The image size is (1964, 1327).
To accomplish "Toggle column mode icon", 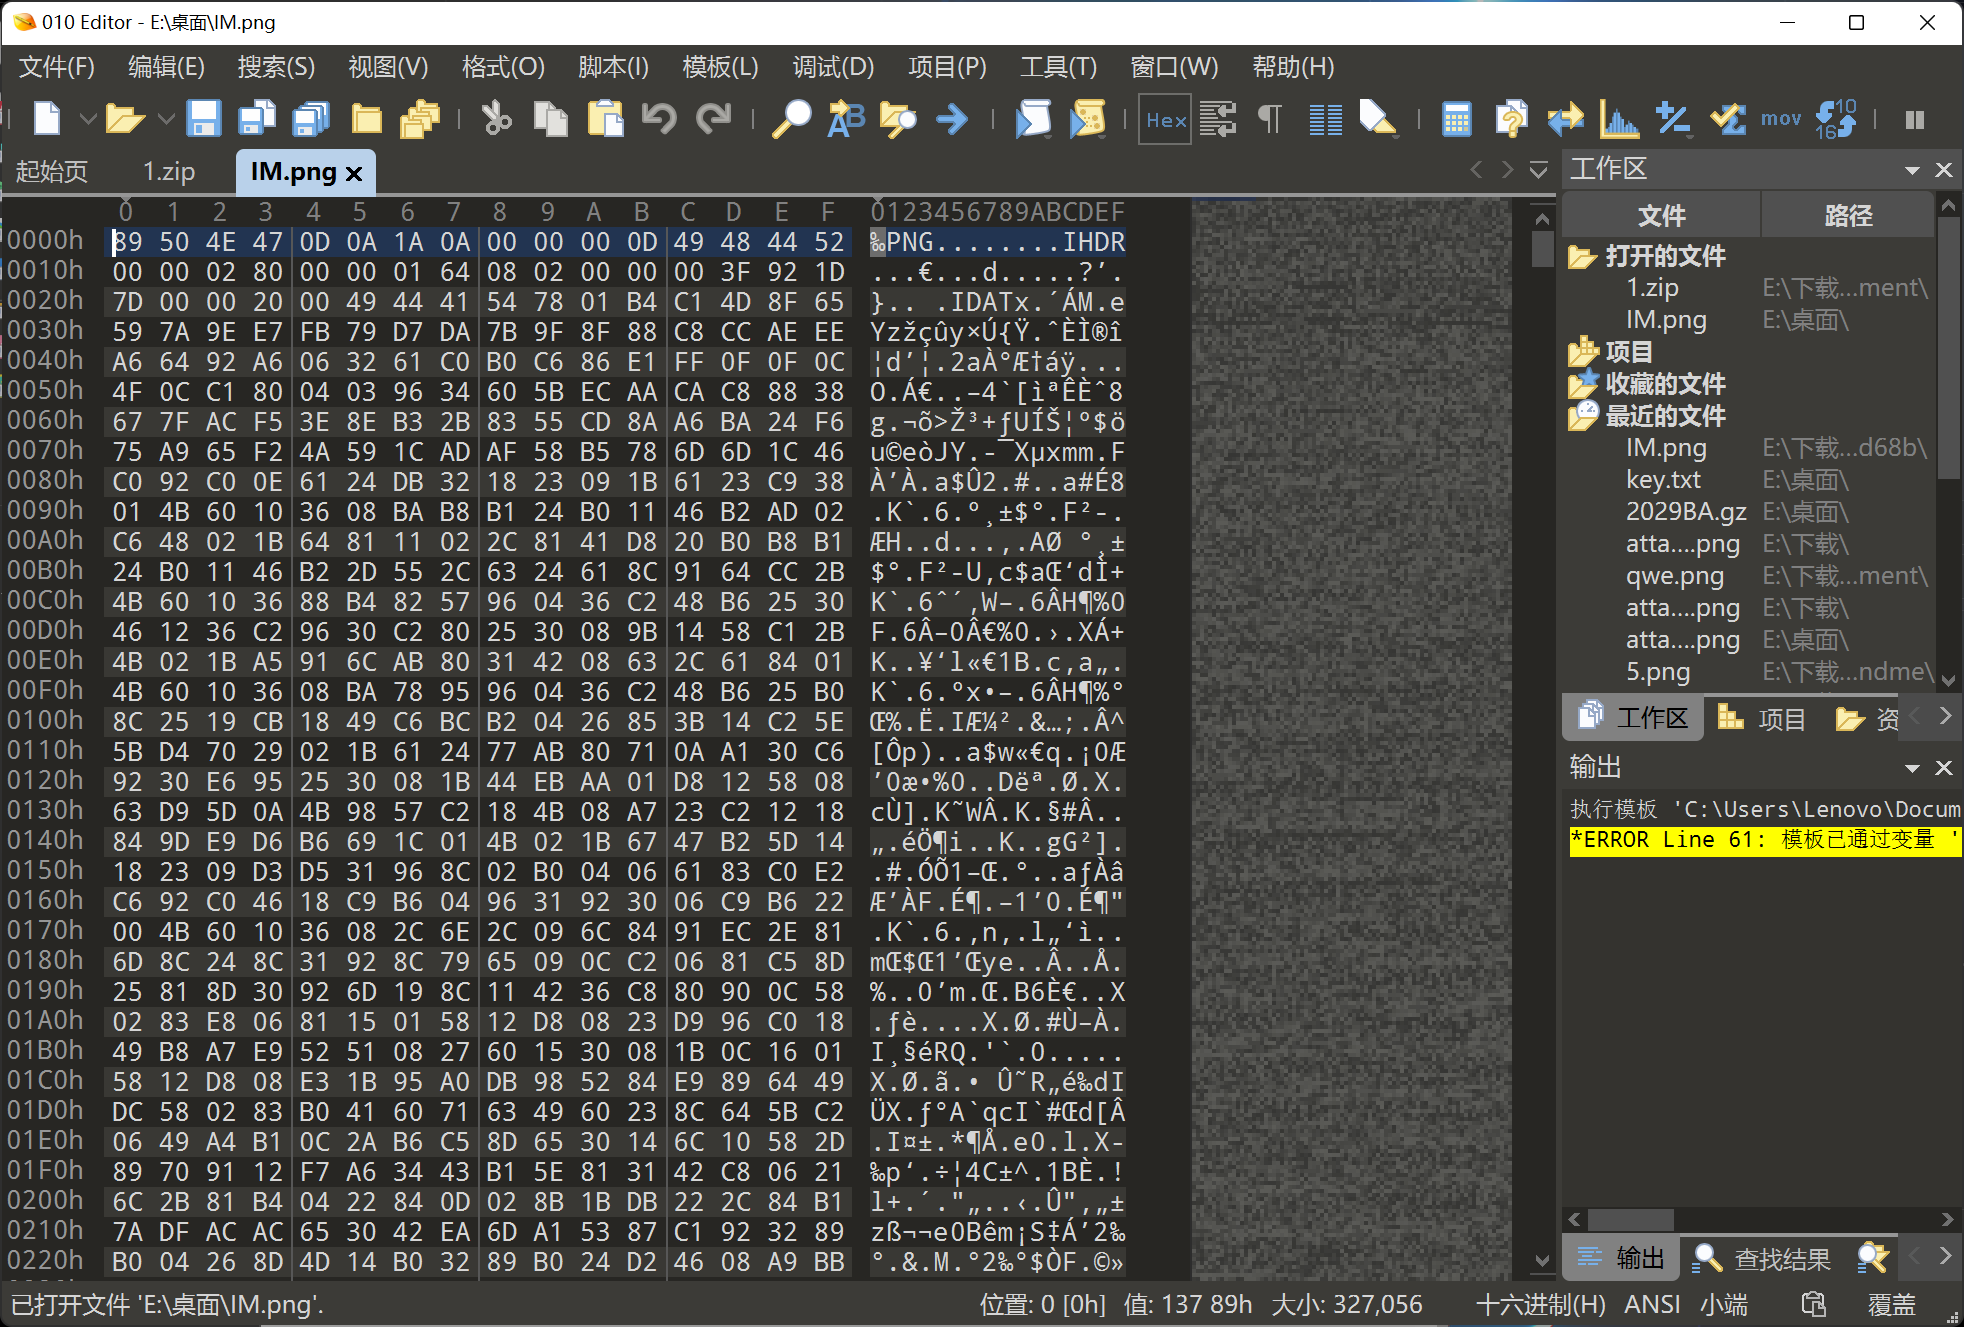I will (1326, 119).
